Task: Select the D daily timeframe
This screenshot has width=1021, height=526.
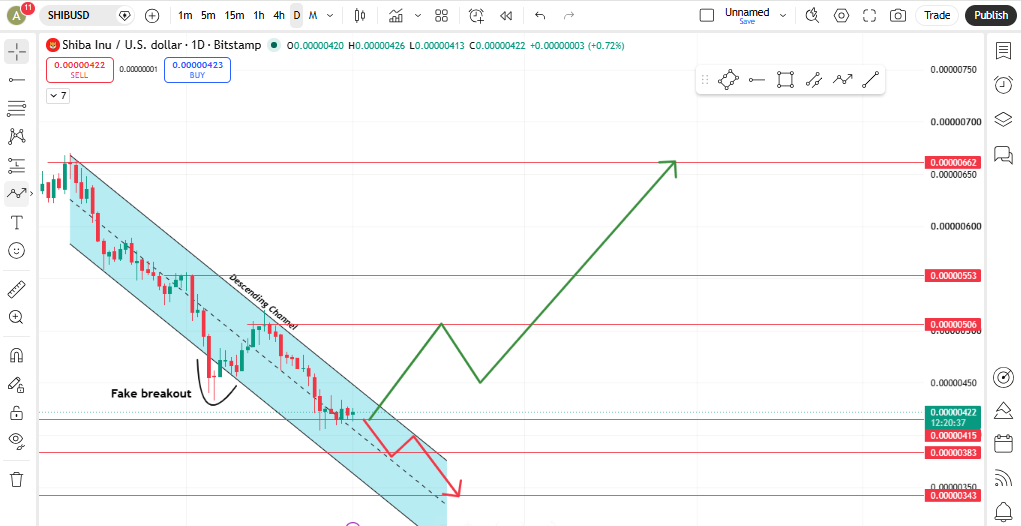Action: (x=297, y=16)
